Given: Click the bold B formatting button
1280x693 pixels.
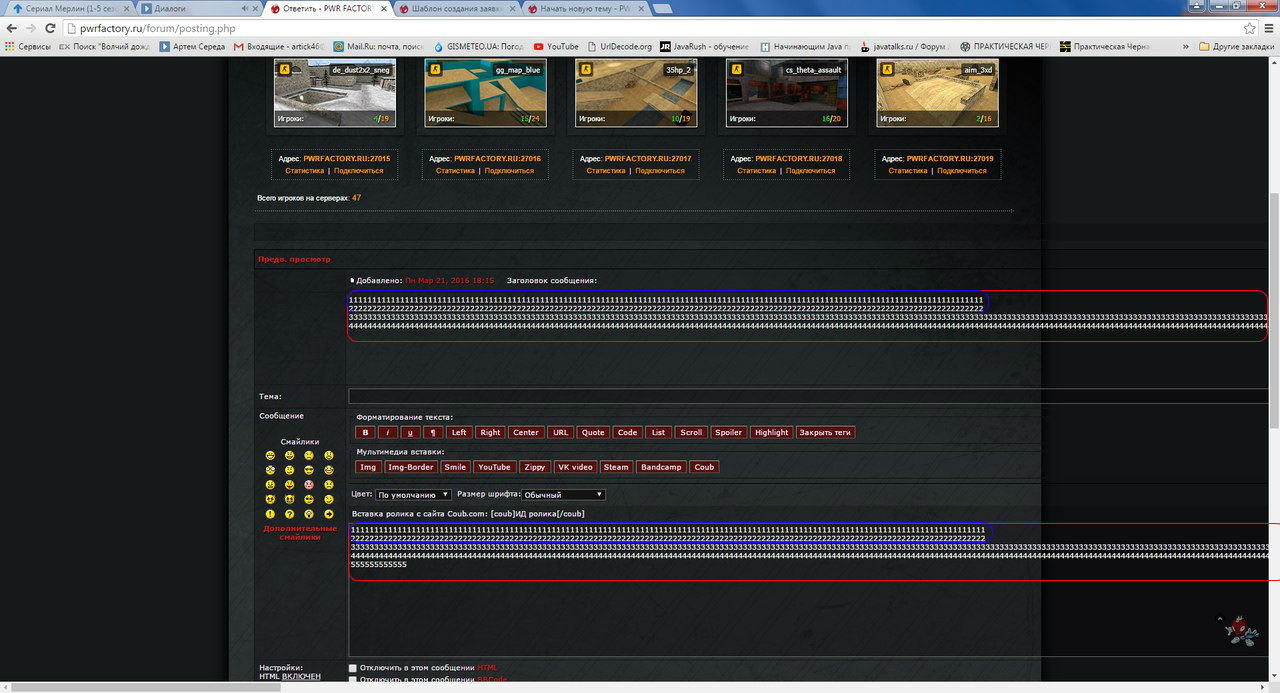Looking at the screenshot, I should click(365, 432).
